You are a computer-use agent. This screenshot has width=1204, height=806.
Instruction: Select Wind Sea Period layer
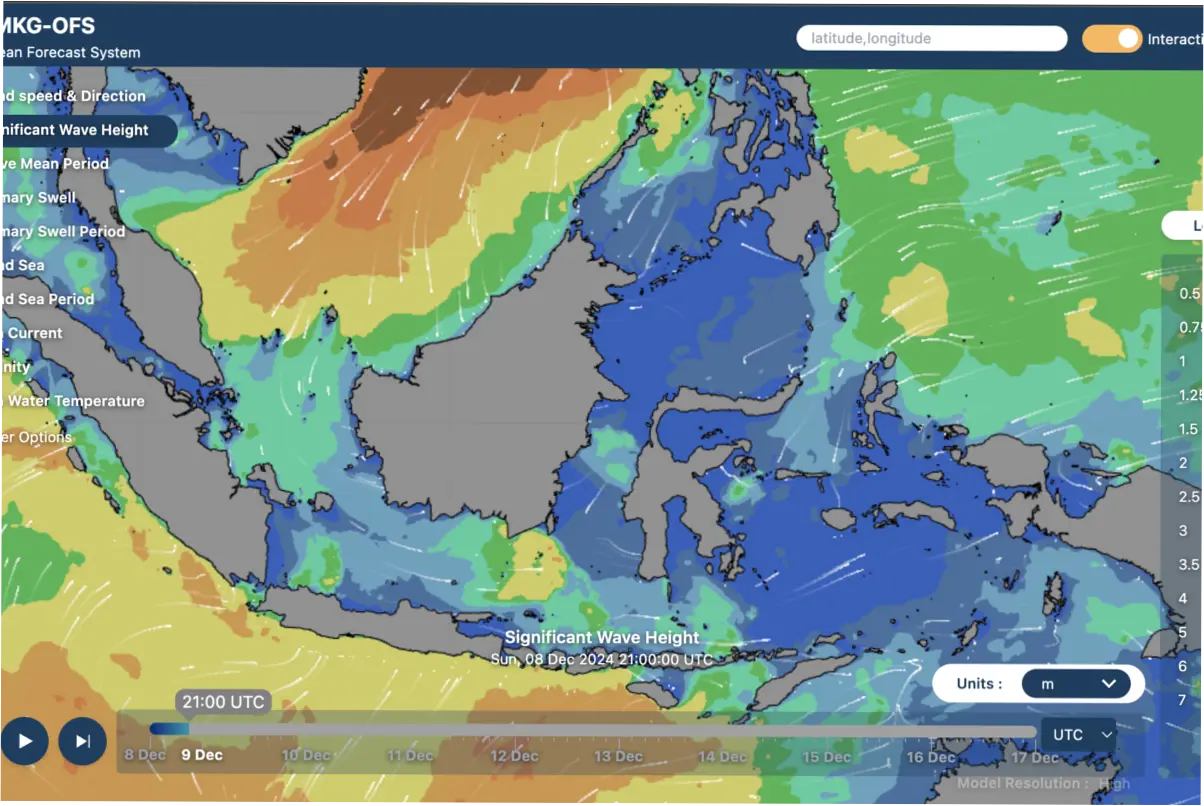pos(48,299)
